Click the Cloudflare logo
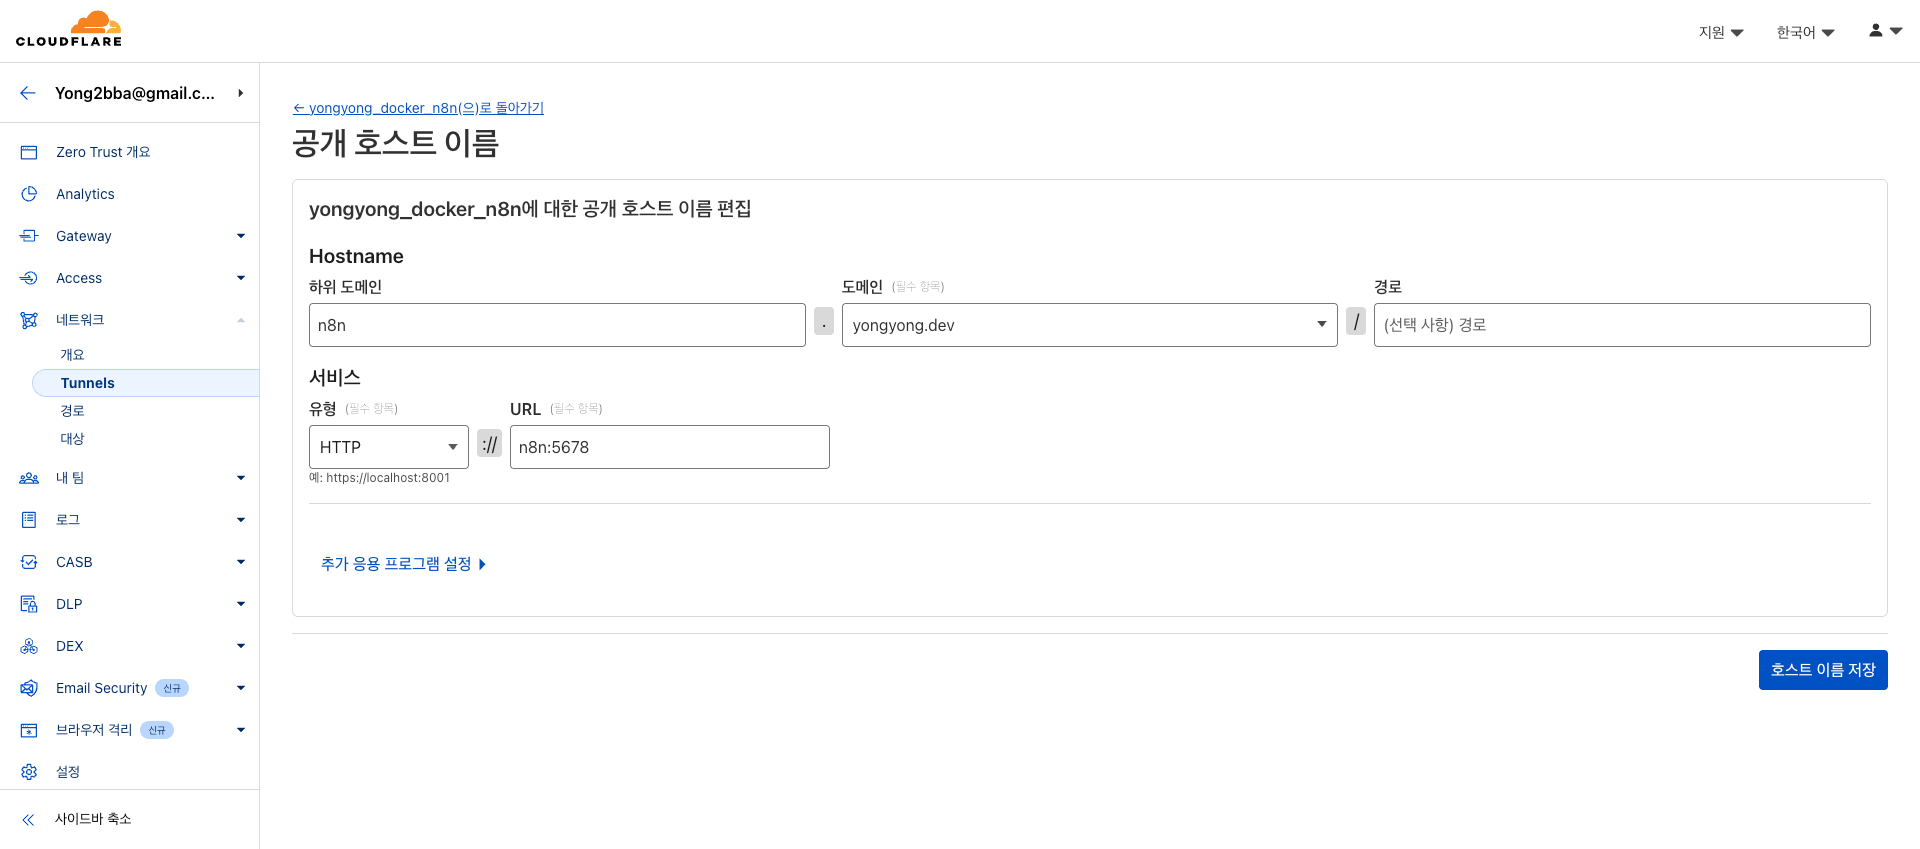The image size is (1920, 849). tap(69, 29)
